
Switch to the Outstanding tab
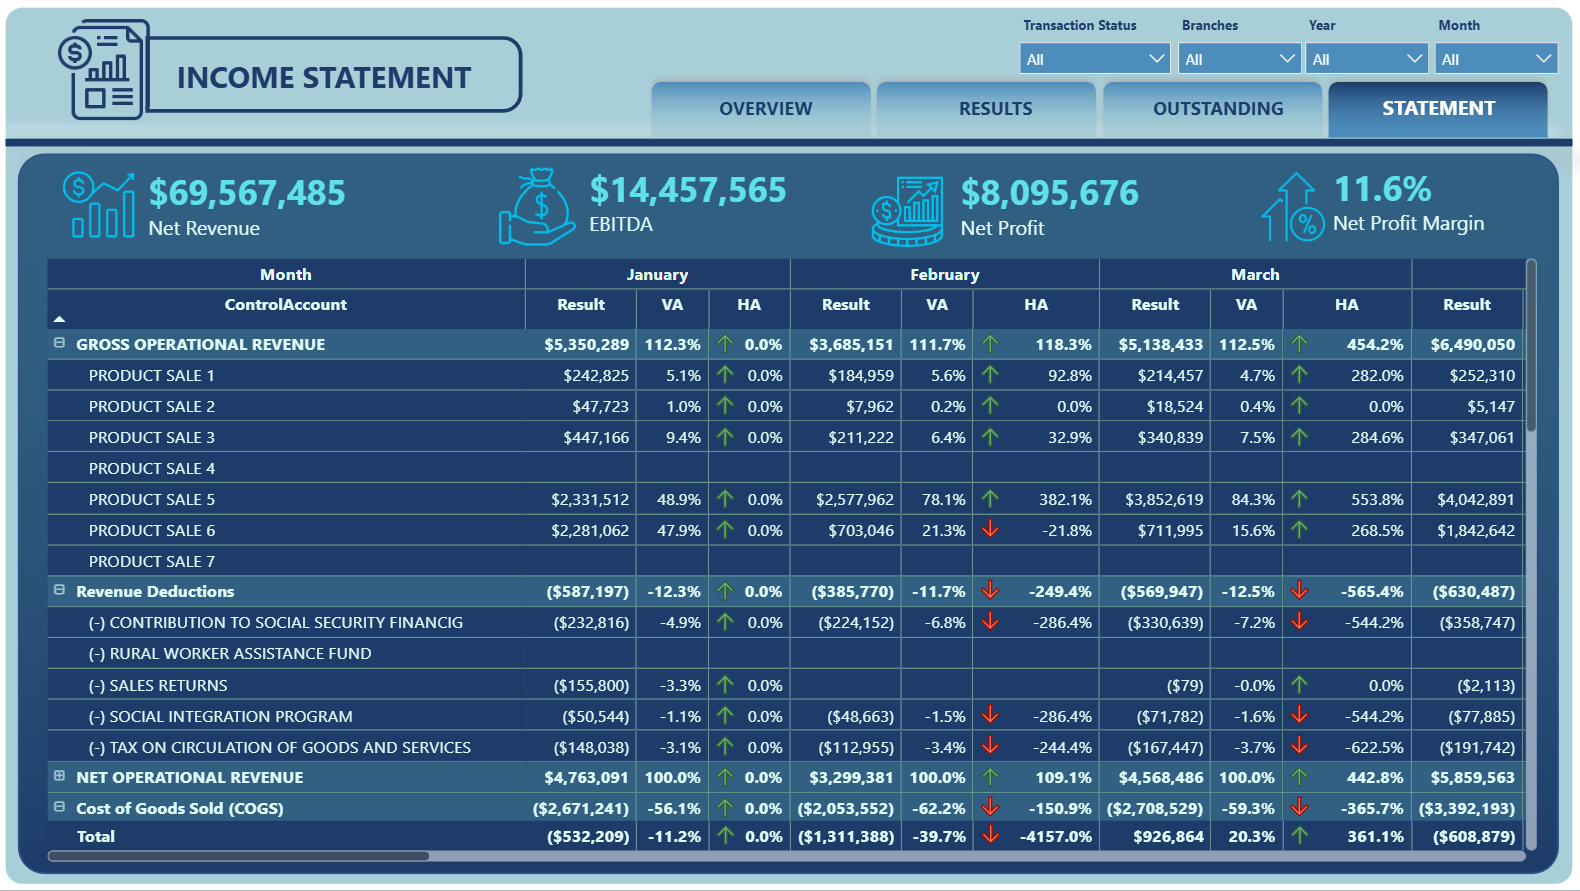(x=1217, y=109)
